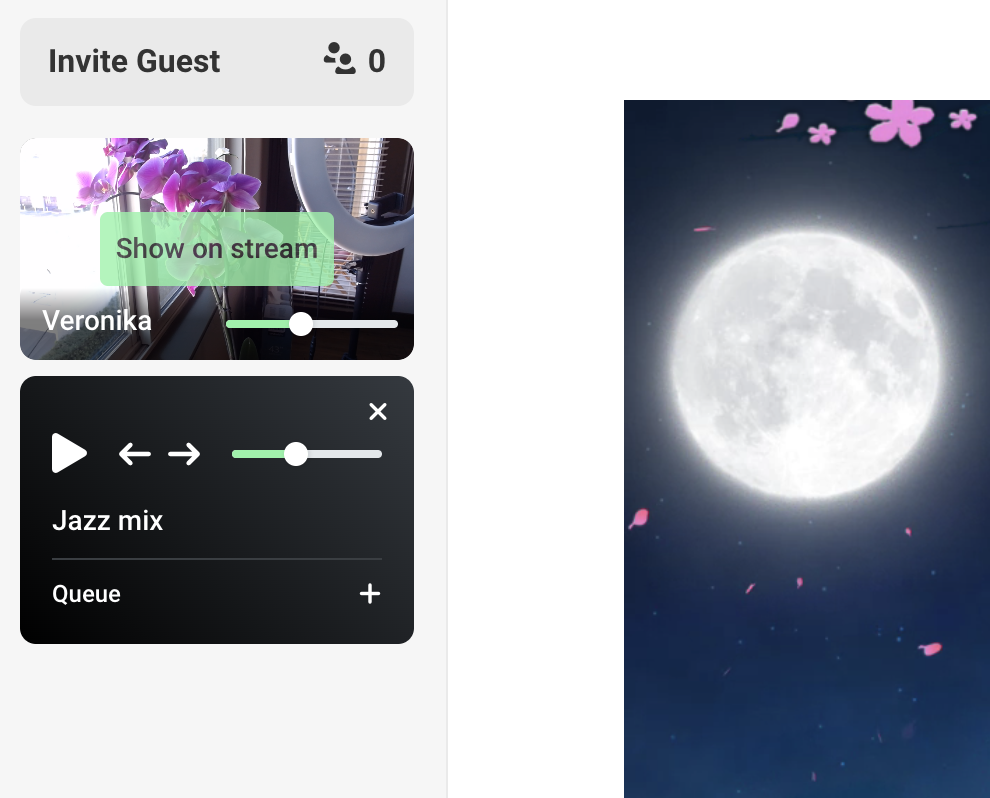
Task: Select the Veronika name label
Action: (x=97, y=321)
